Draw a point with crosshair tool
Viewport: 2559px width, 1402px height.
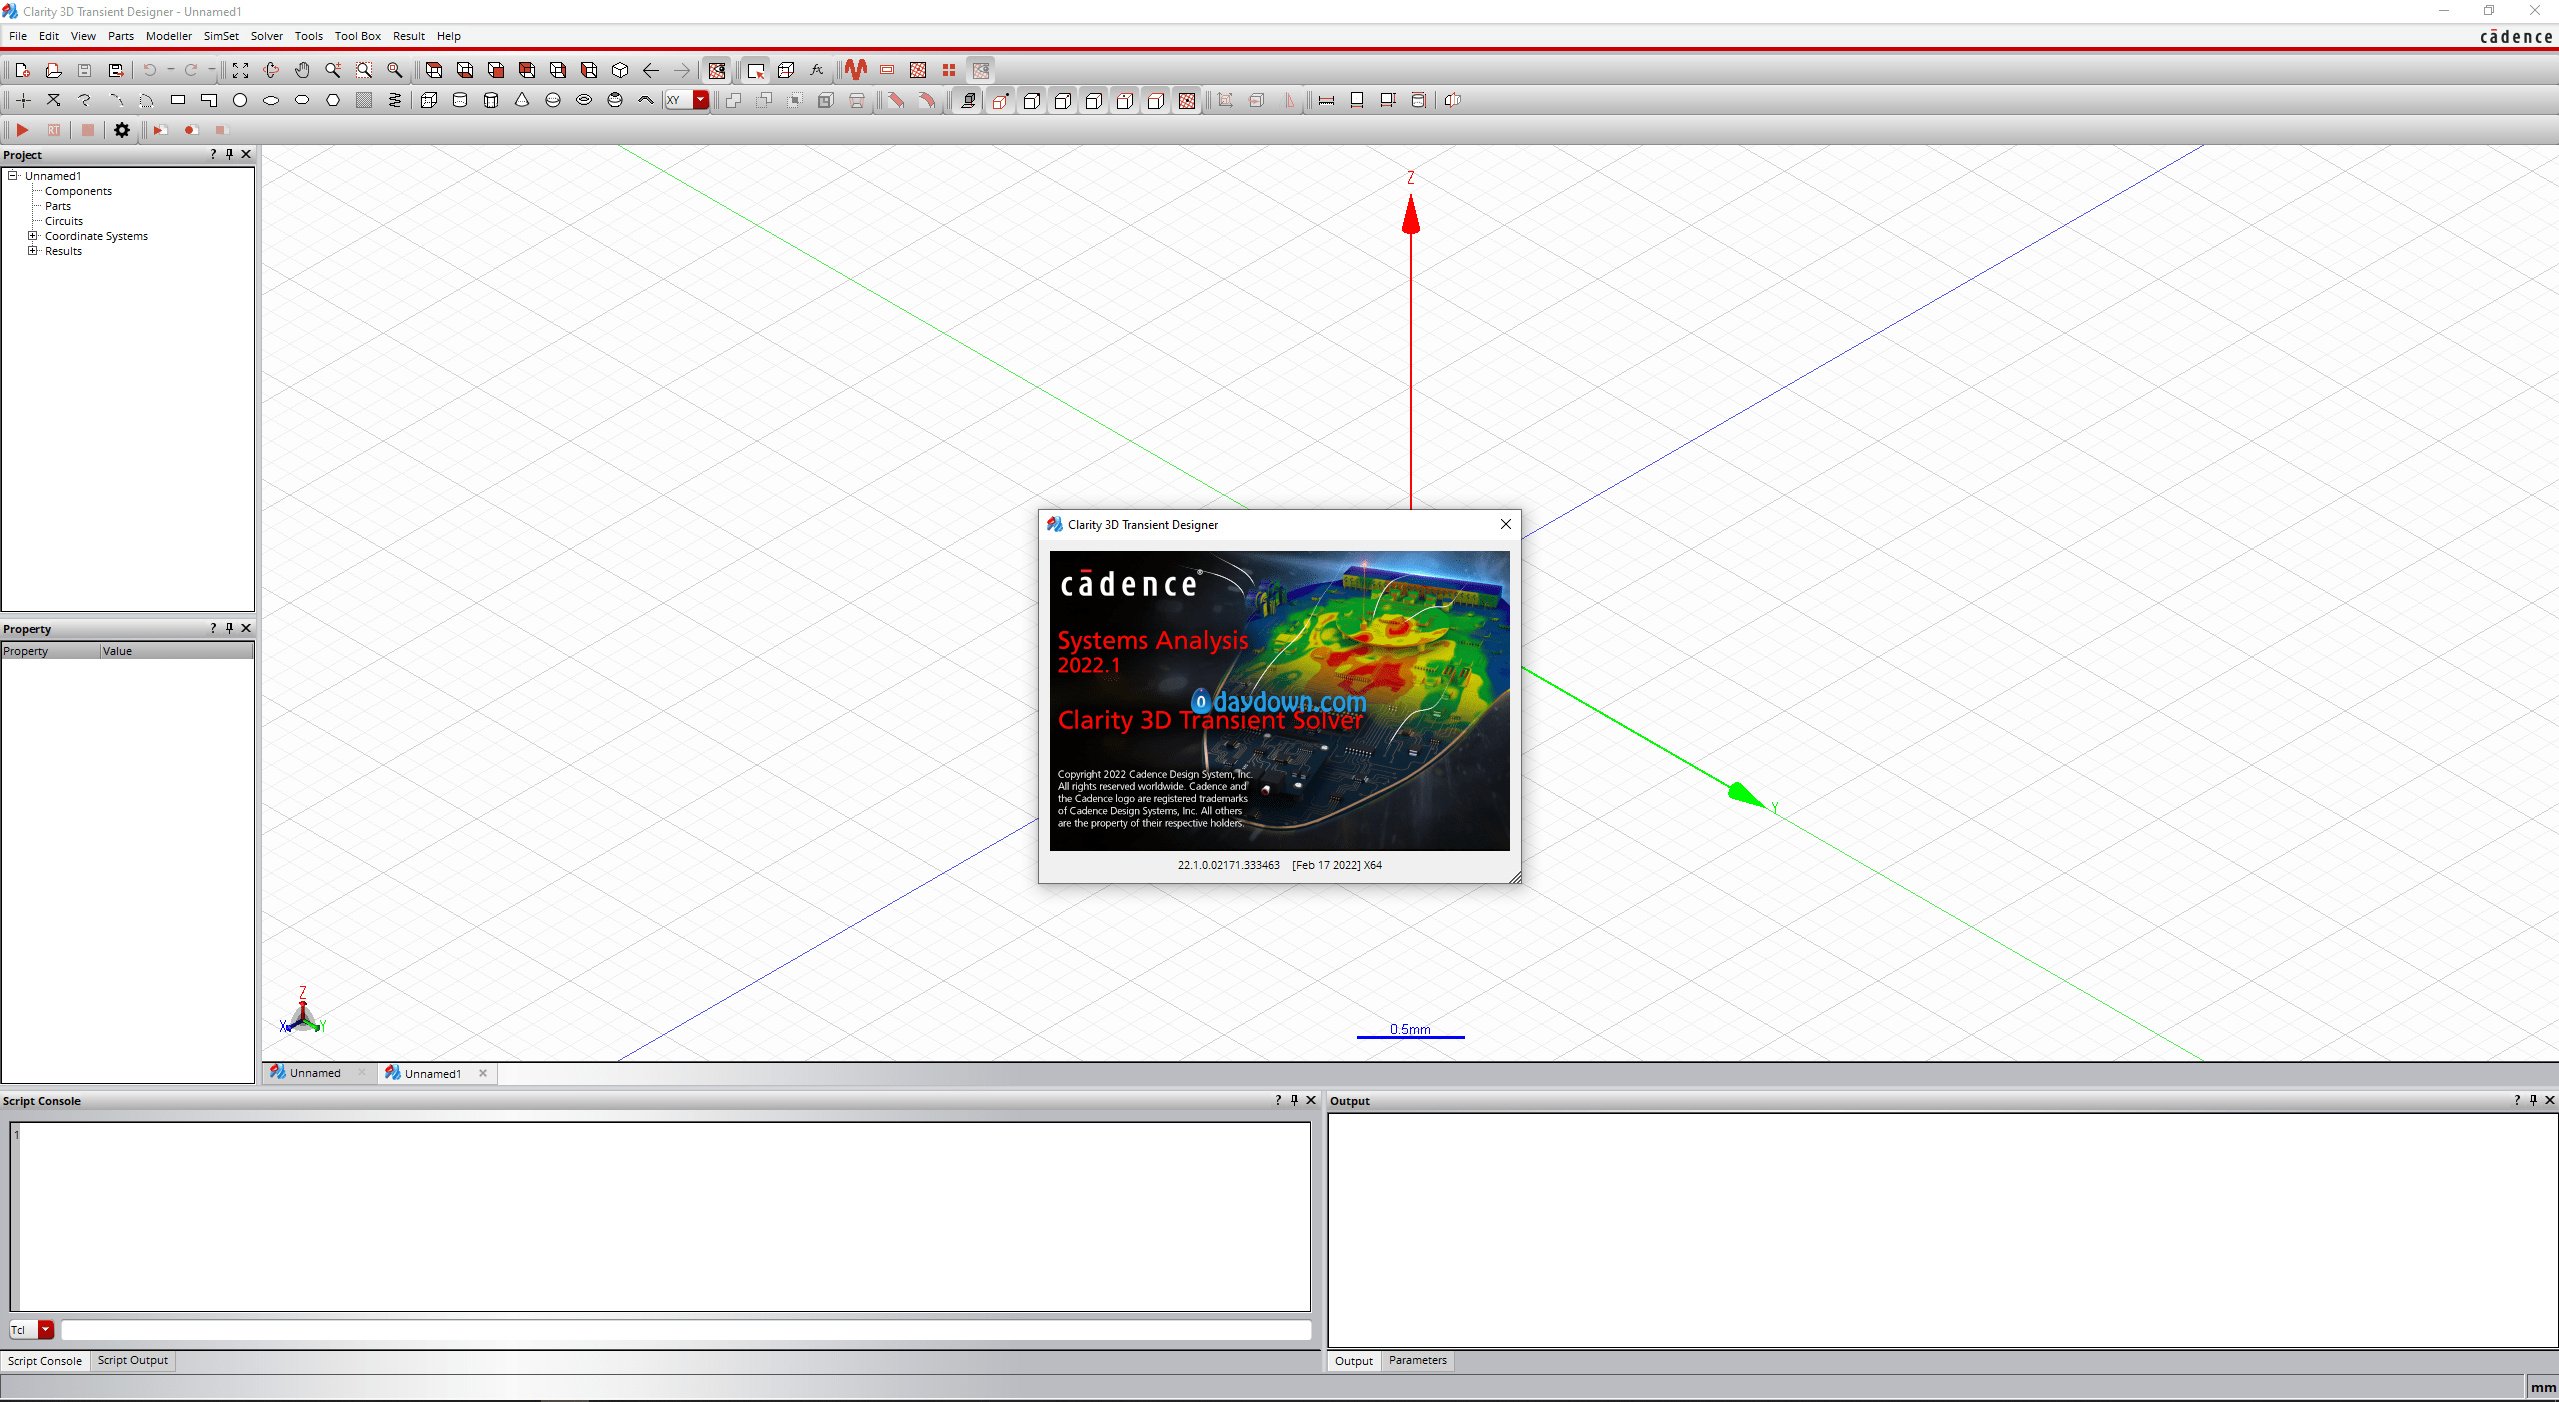23,100
